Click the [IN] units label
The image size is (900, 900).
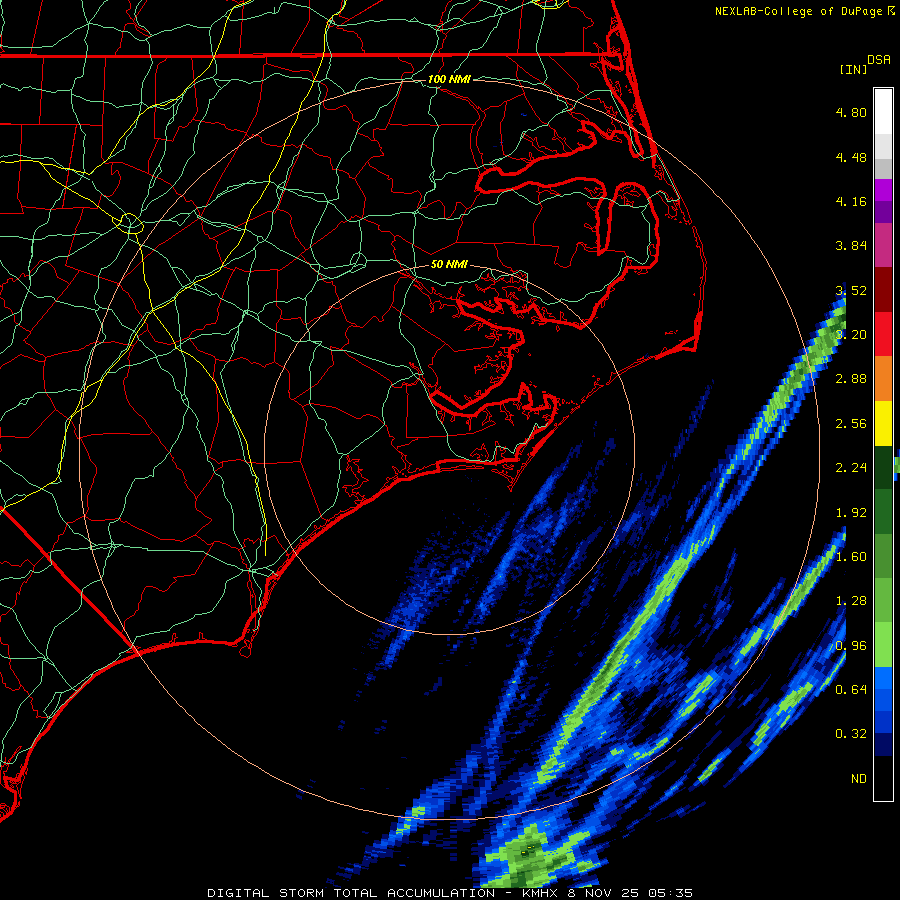[853, 69]
